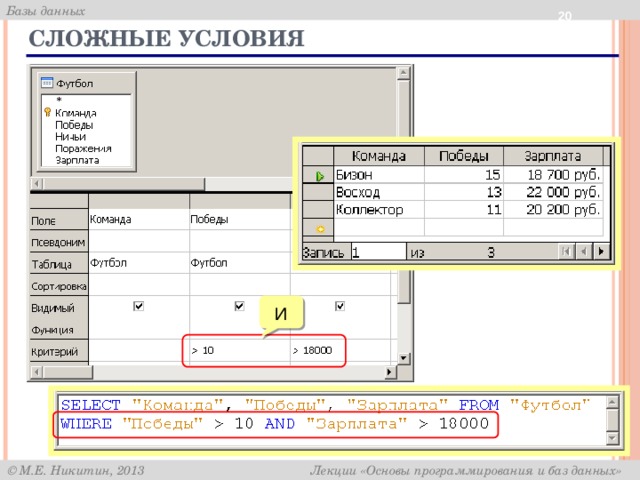Click down arrow of SQL box scrollbar
Image resolution: width=640 pixels, height=480 pixels.
click(x=612, y=438)
